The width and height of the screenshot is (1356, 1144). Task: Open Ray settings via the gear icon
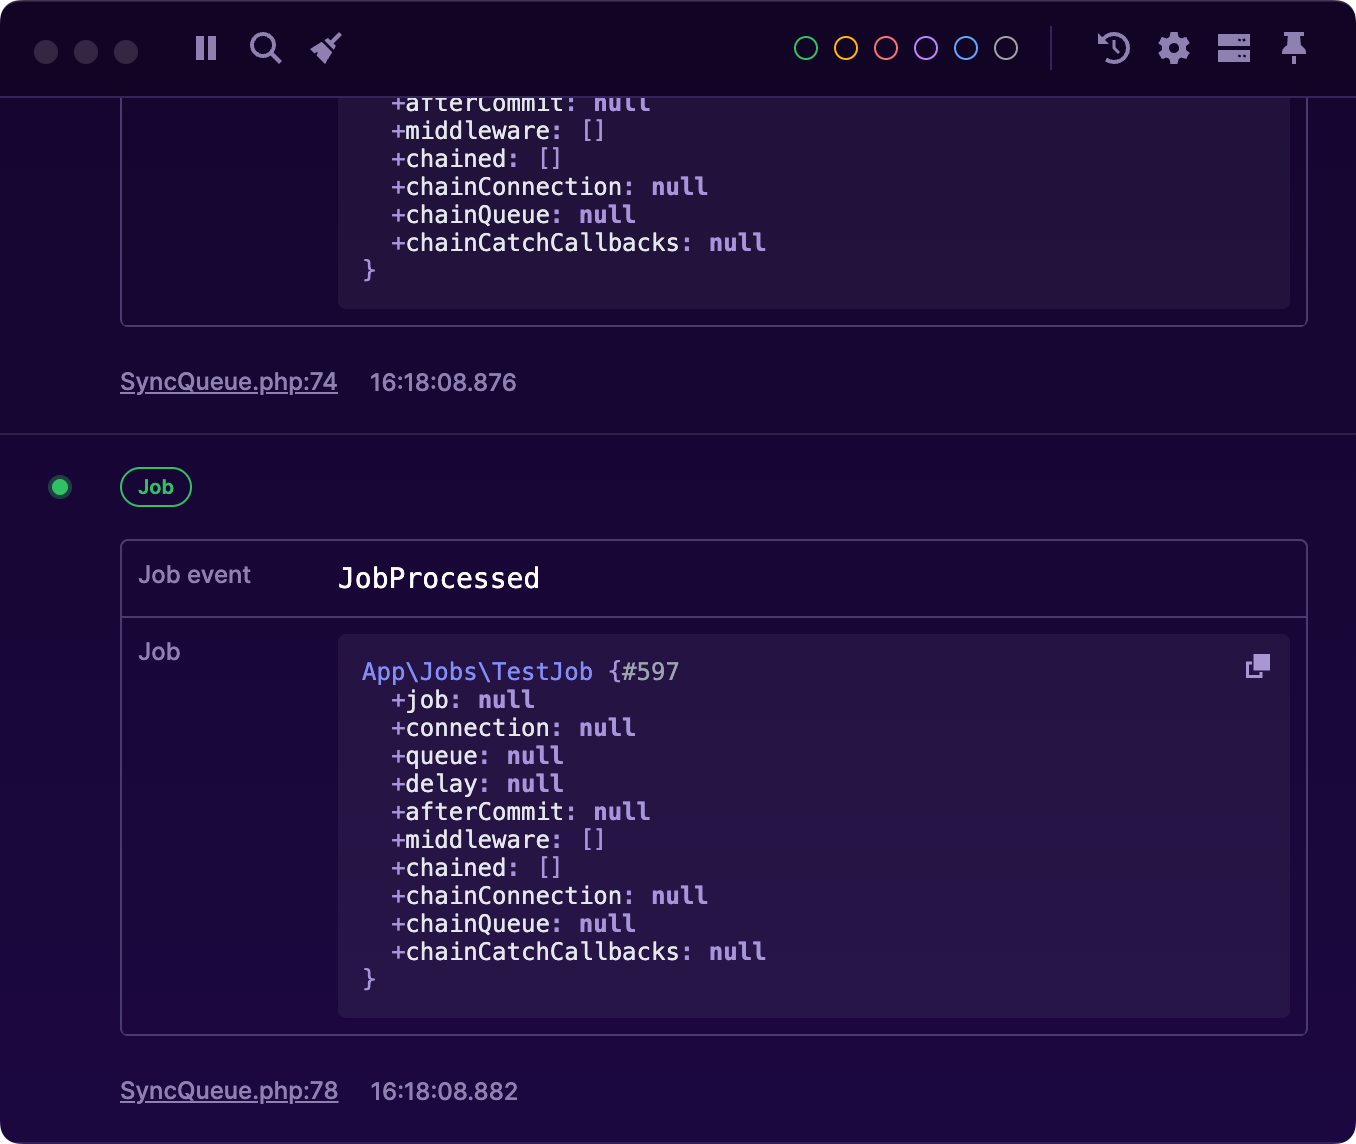pos(1173,48)
